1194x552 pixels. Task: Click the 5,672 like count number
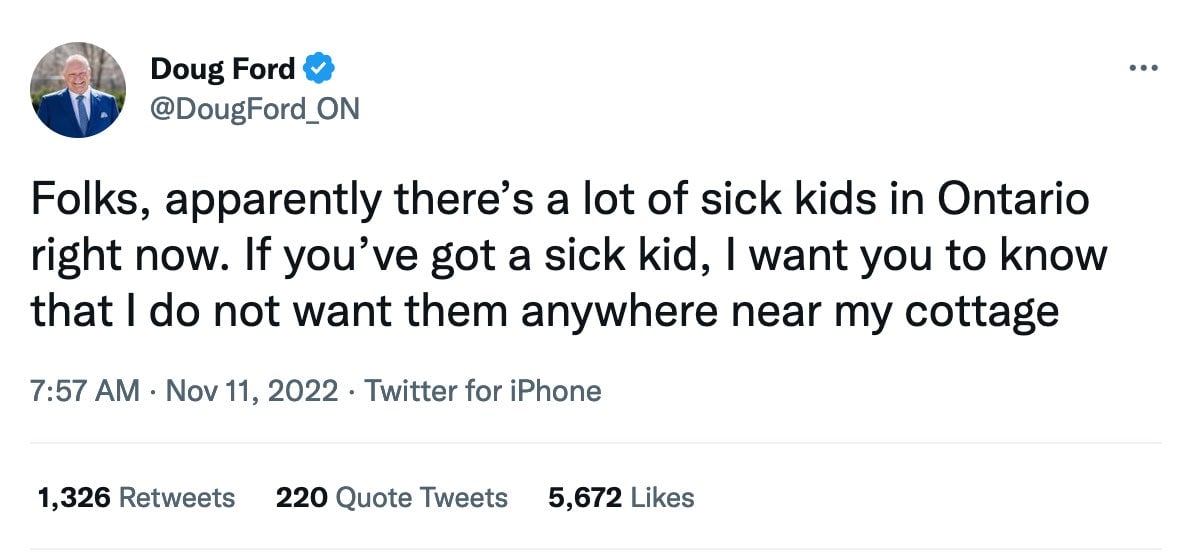click(585, 497)
